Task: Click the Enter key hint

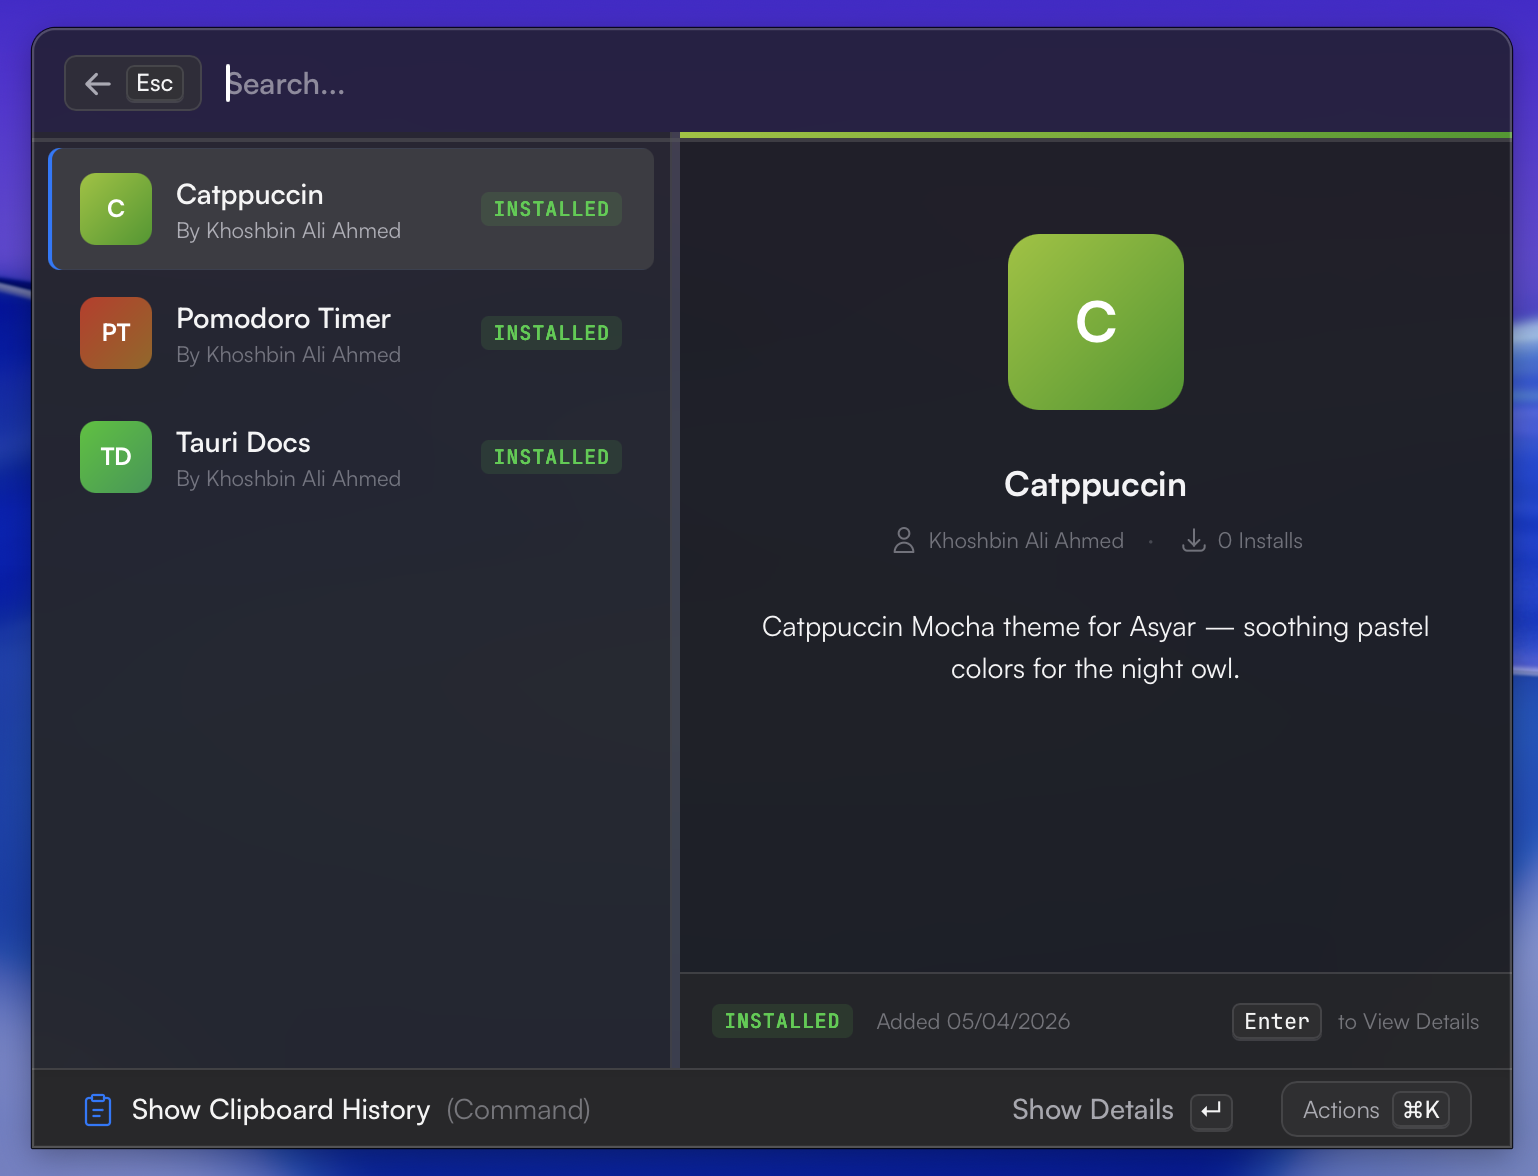Action: 1276,1022
